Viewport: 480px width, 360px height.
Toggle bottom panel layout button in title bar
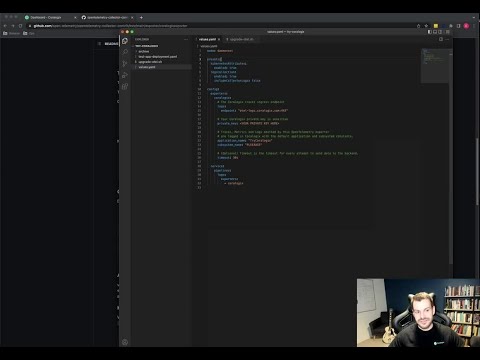(435, 32)
